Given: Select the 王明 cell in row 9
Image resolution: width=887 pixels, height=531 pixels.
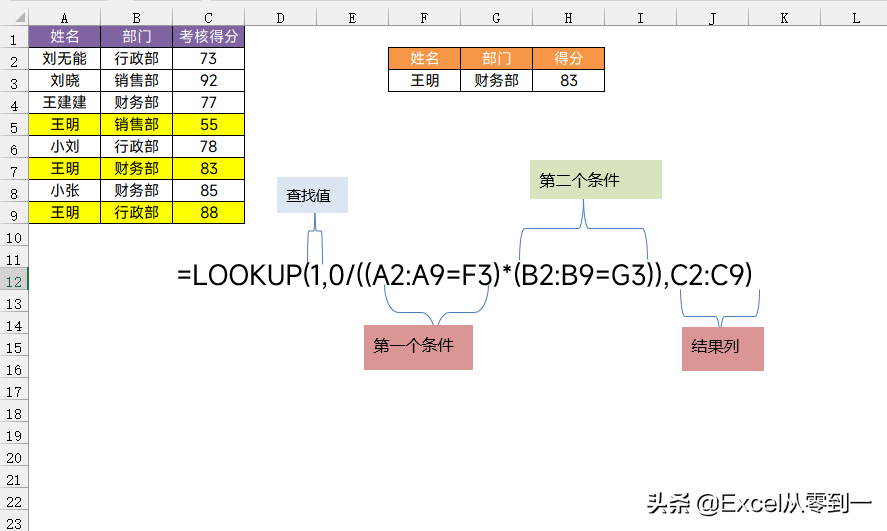Looking at the screenshot, I should [64, 213].
